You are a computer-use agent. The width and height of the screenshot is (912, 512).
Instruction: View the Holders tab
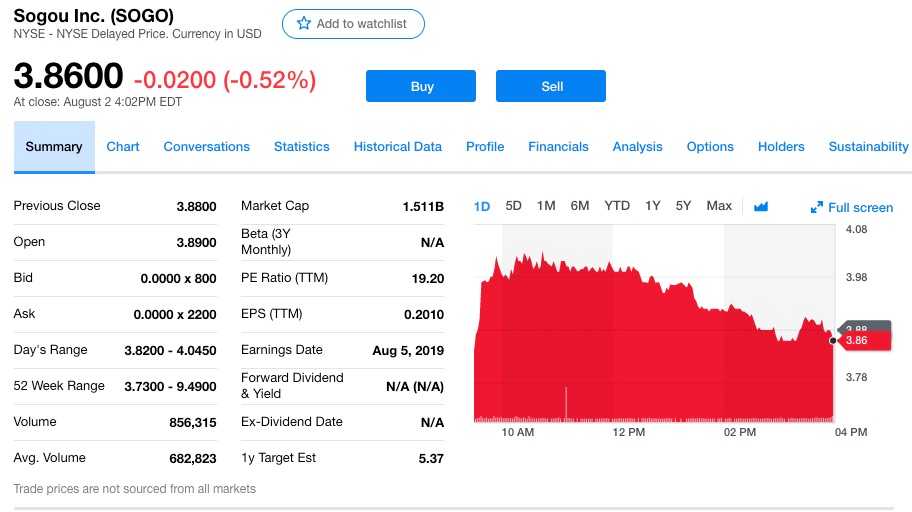point(781,147)
